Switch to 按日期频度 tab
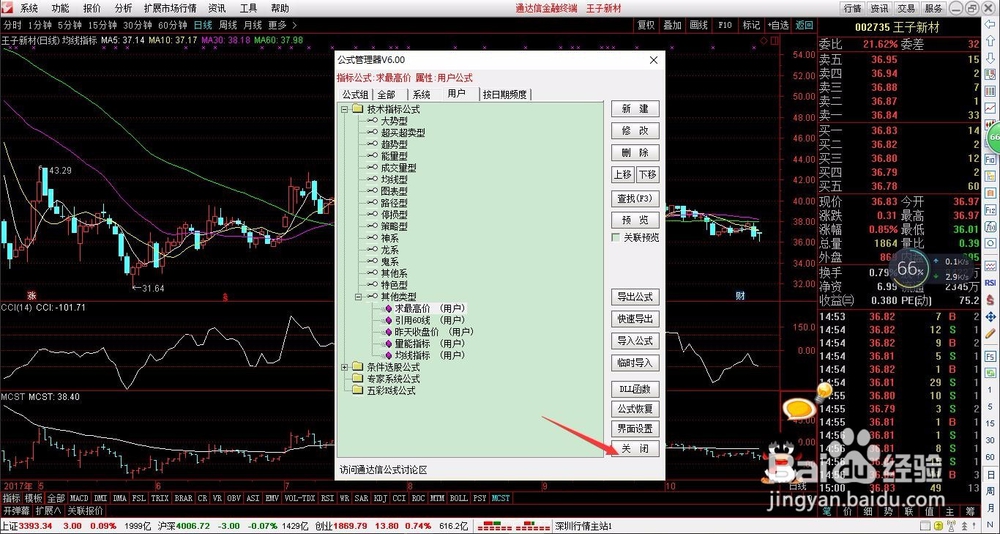The width and height of the screenshot is (1000, 534). pyautogui.click(x=504, y=94)
